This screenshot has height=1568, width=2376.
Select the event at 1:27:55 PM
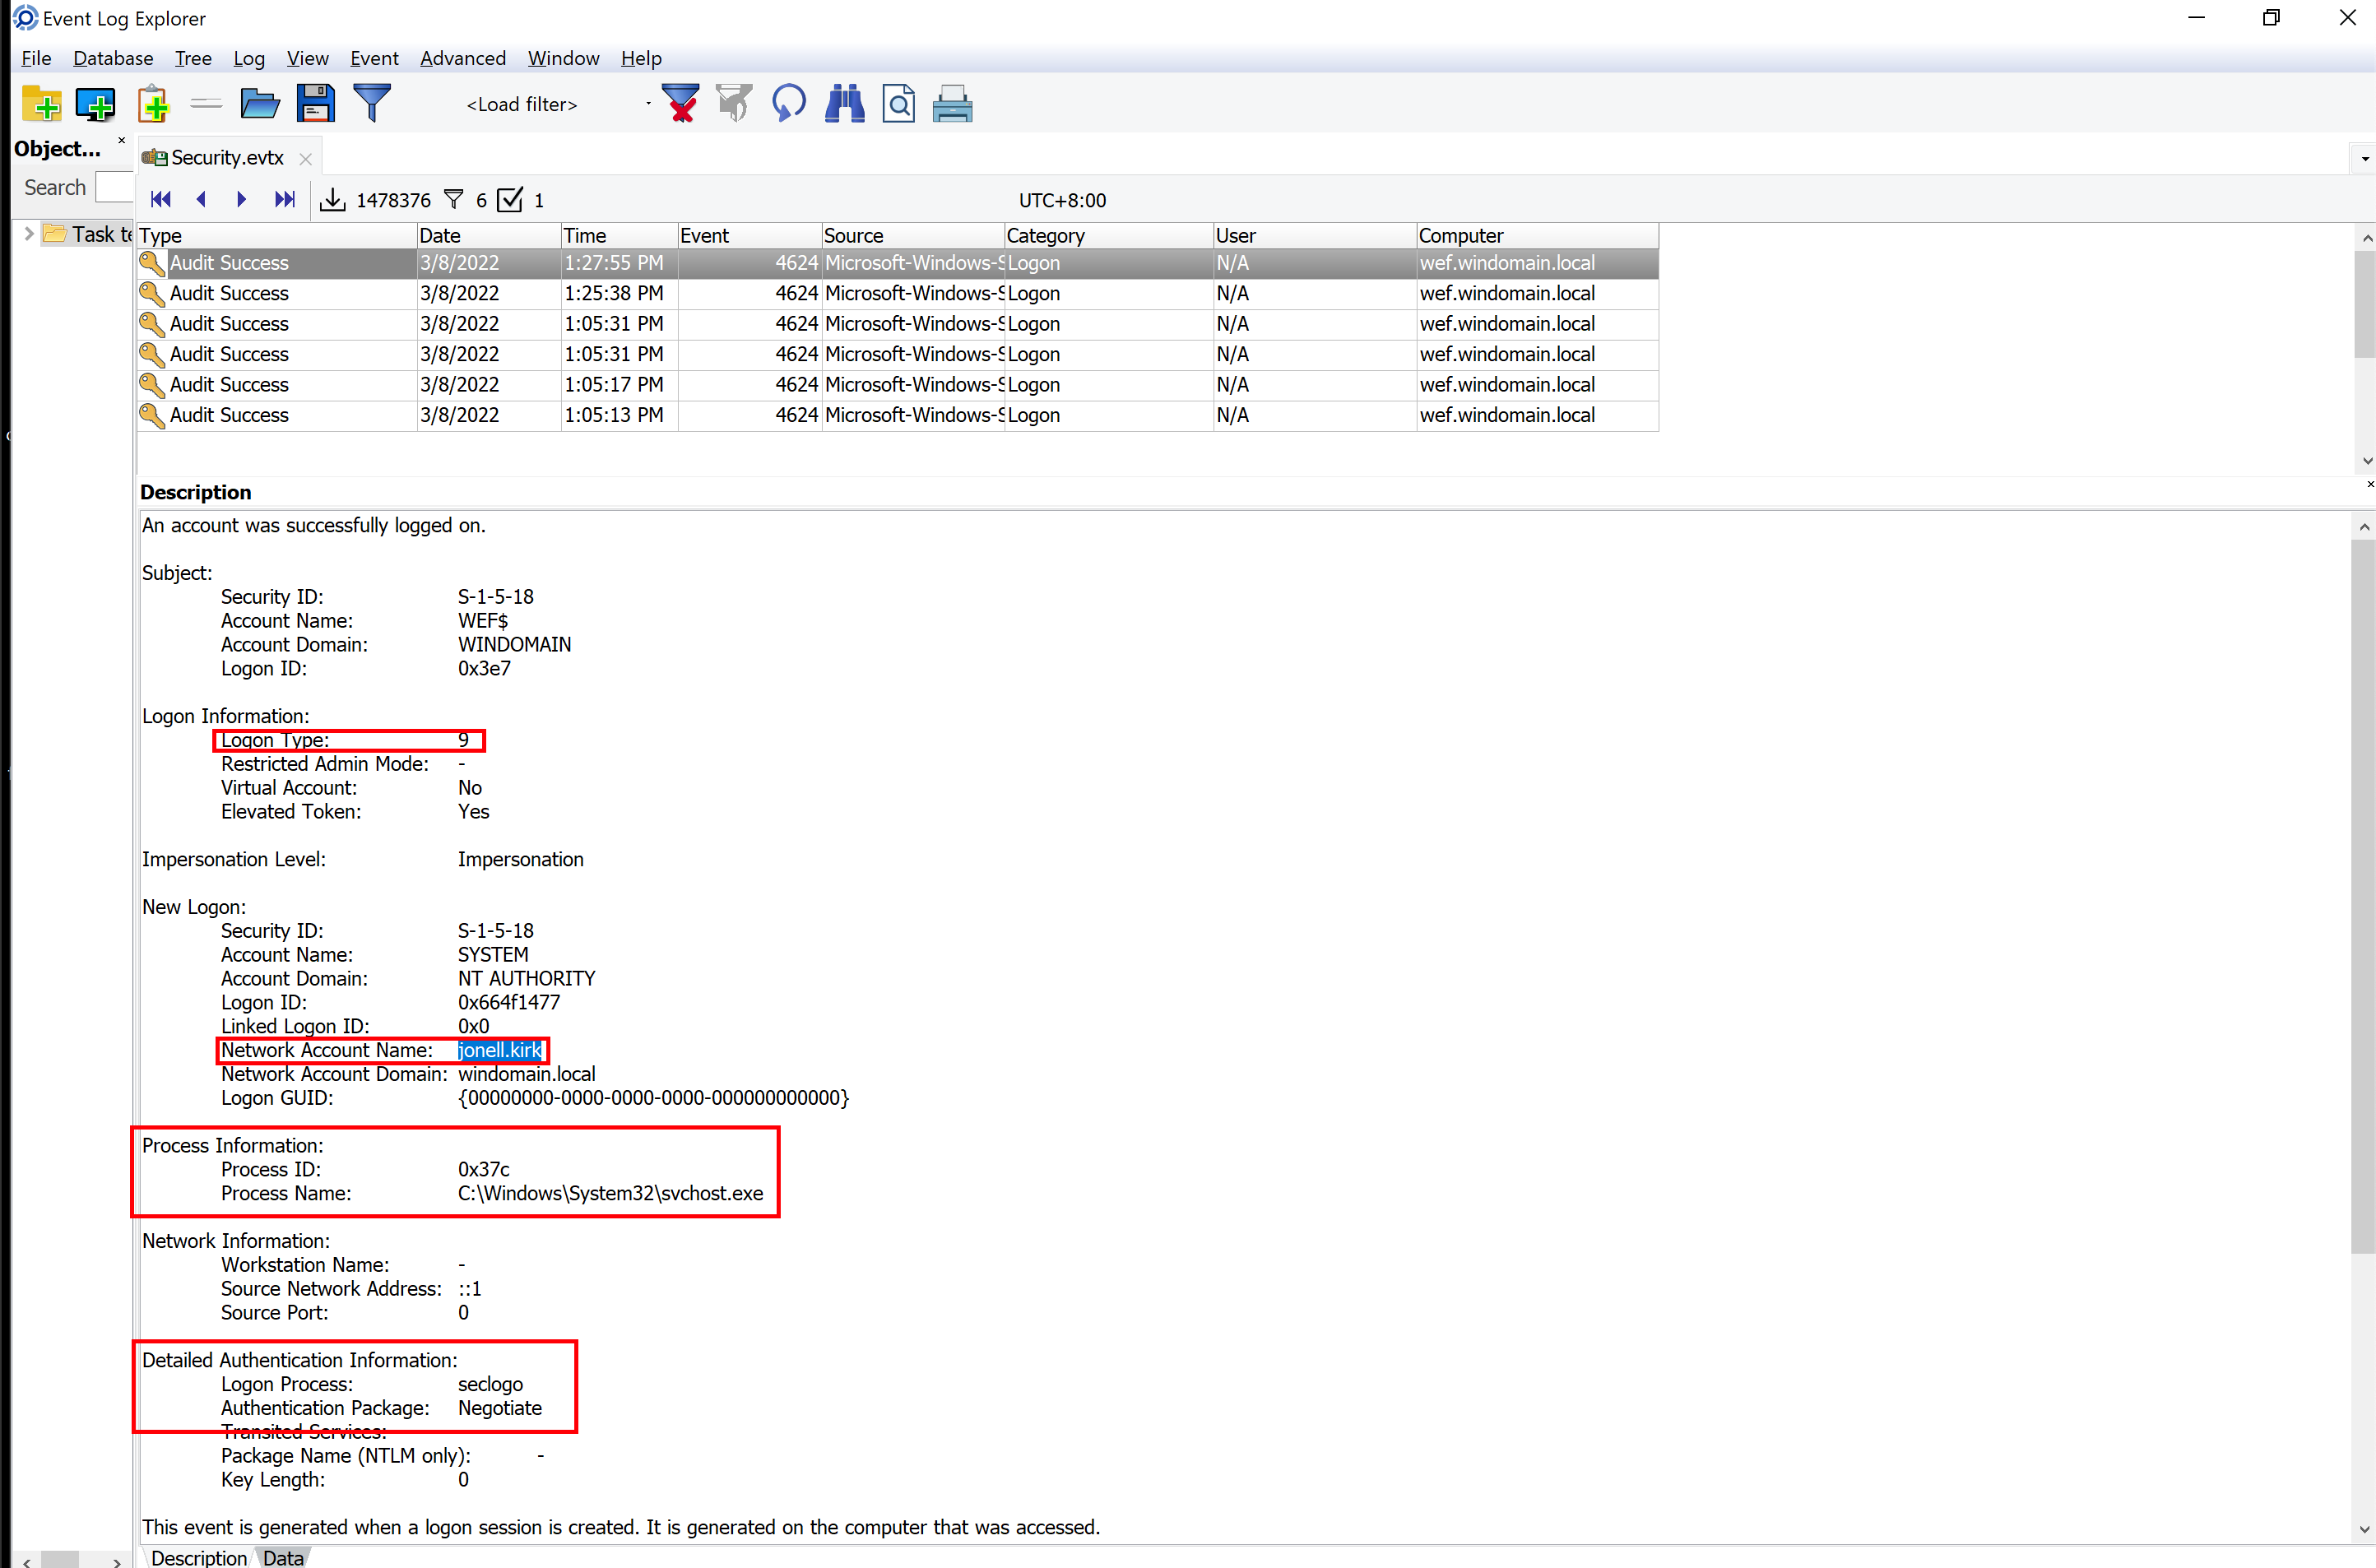(897, 263)
